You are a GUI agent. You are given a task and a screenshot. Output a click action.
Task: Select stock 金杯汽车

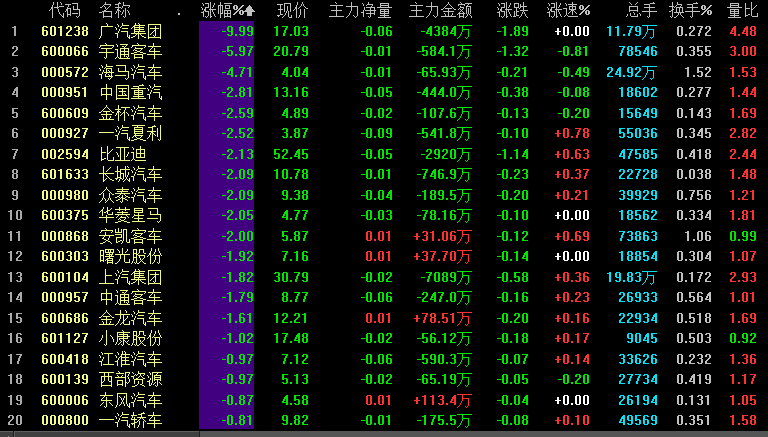click(x=130, y=114)
